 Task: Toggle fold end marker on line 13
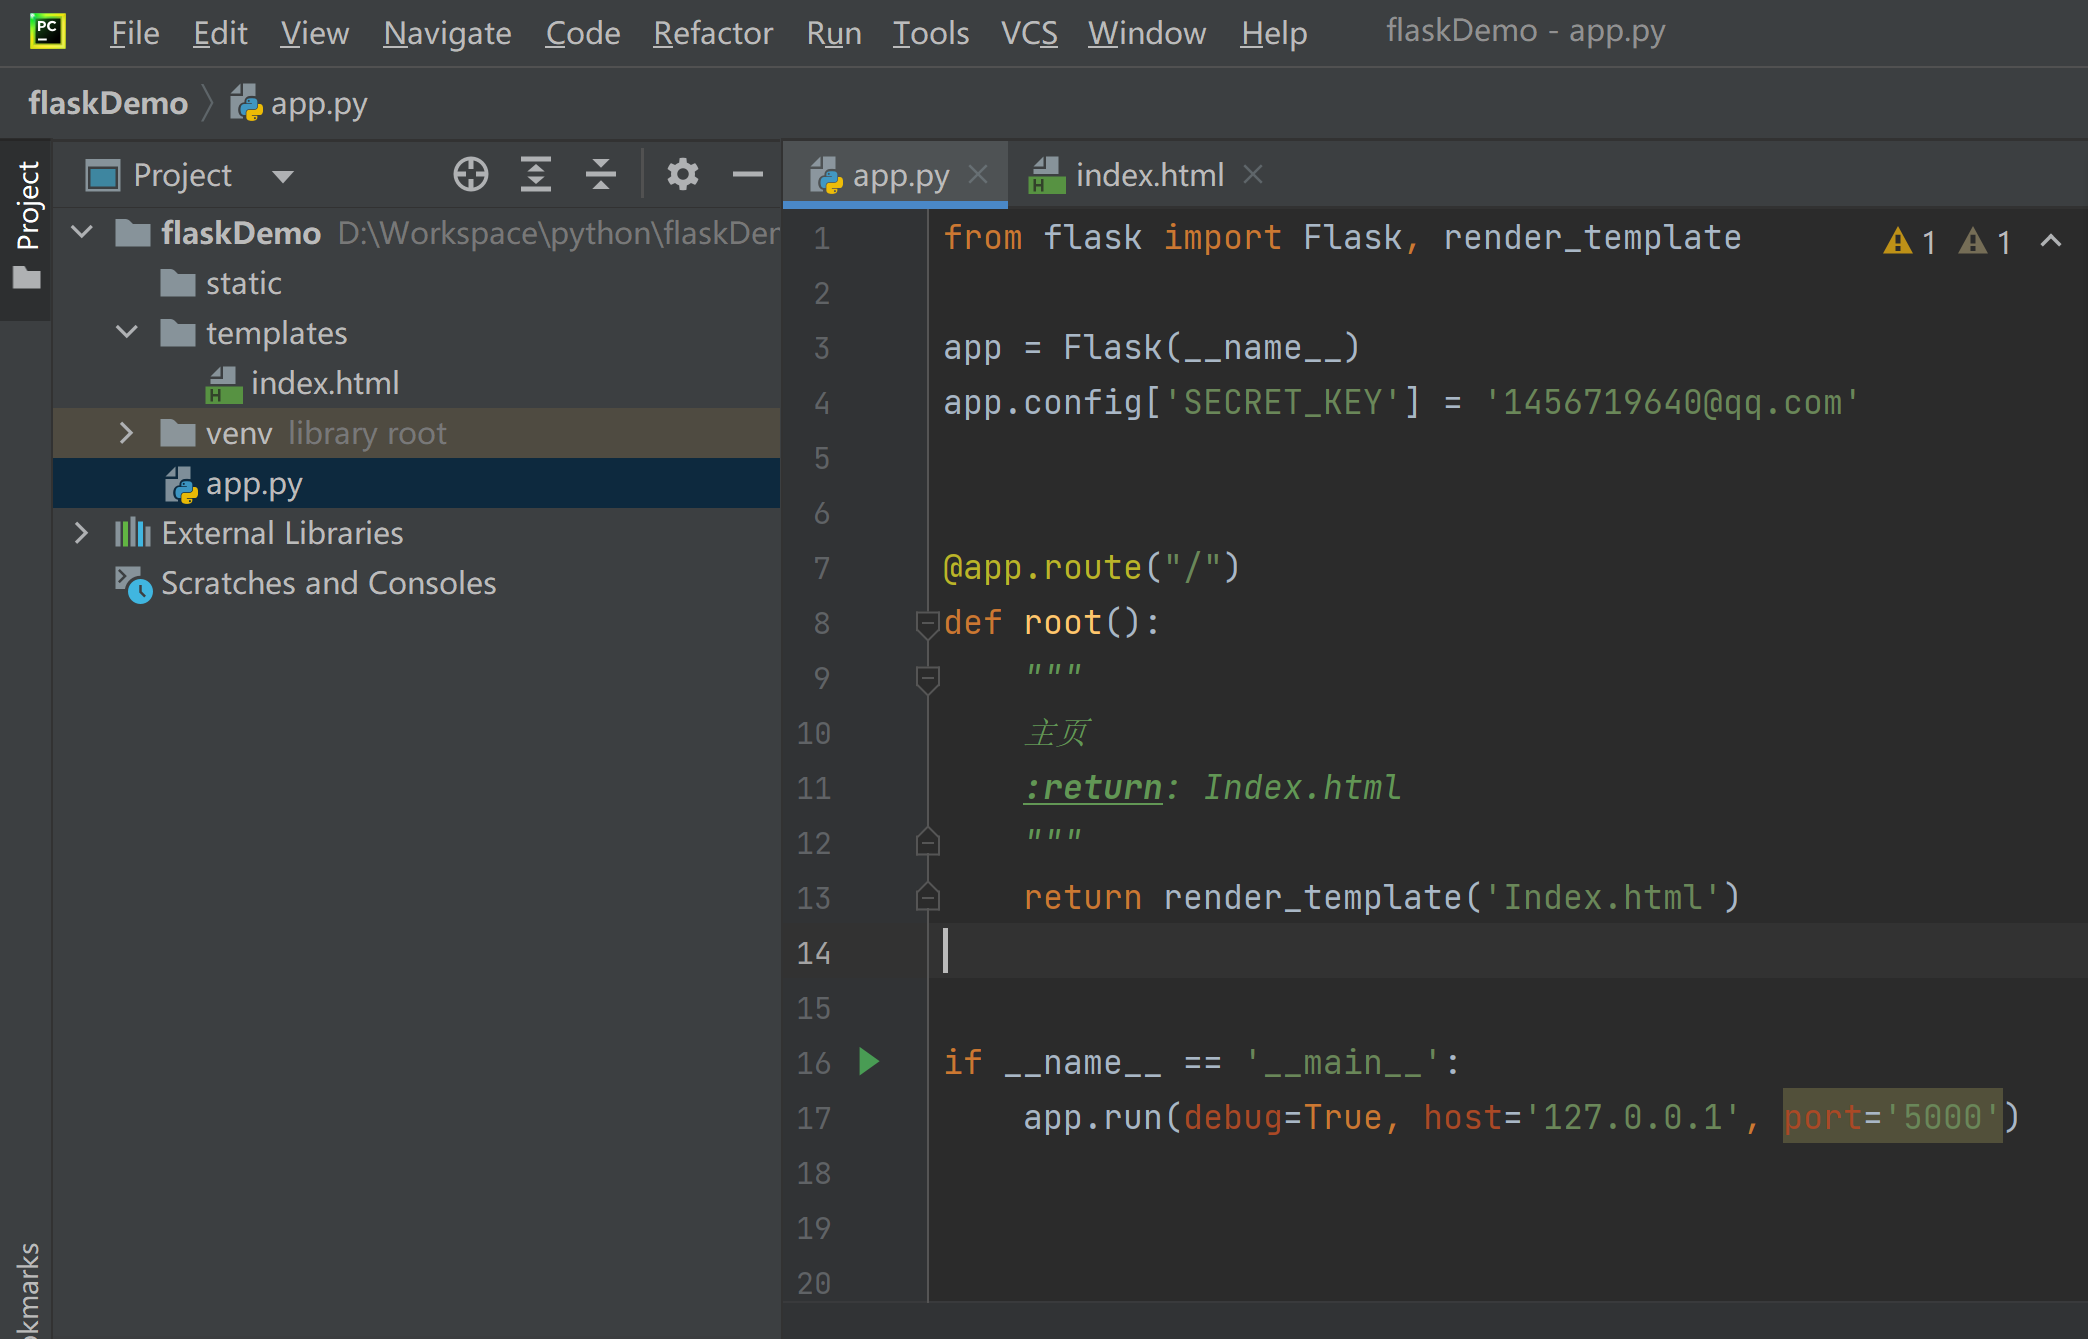point(927,897)
